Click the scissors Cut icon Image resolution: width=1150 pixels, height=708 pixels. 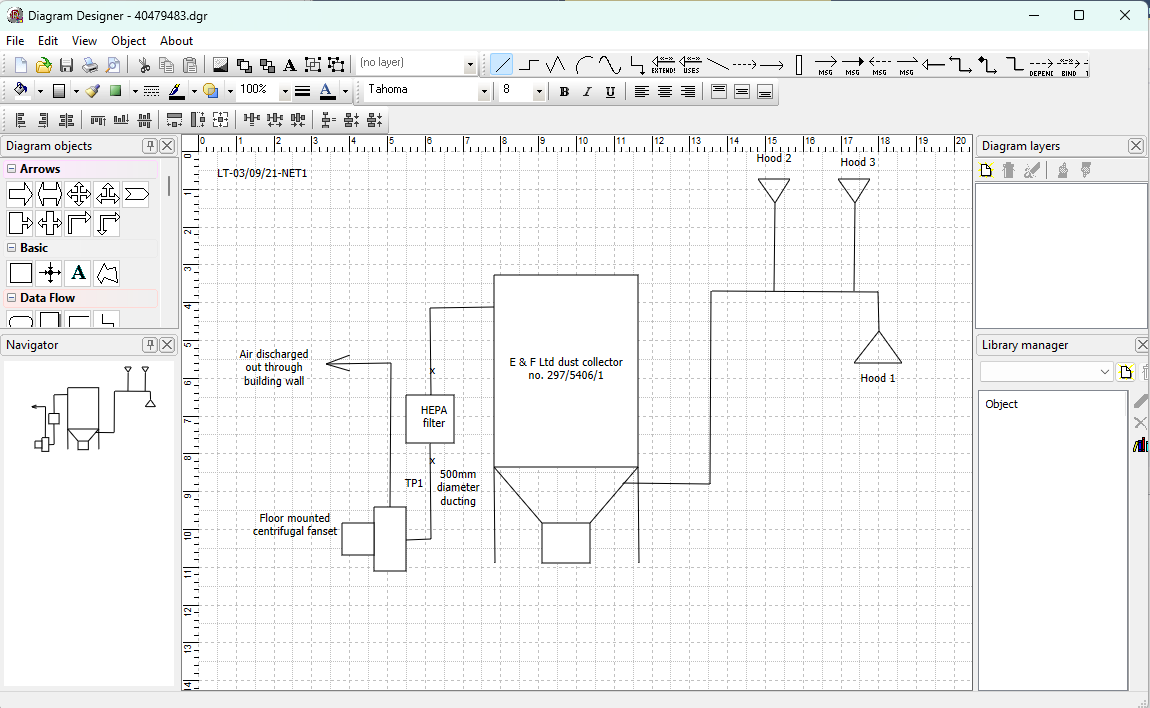pos(144,65)
